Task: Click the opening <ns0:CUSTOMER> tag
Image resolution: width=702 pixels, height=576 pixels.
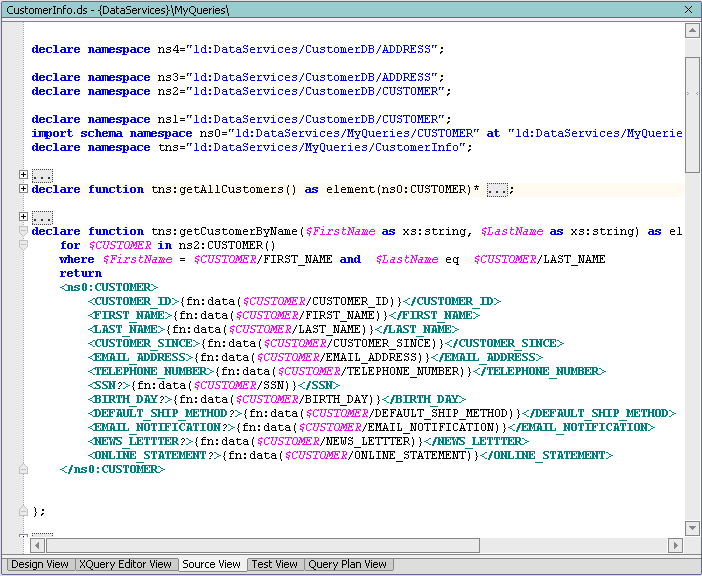Action: click(109, 287)
